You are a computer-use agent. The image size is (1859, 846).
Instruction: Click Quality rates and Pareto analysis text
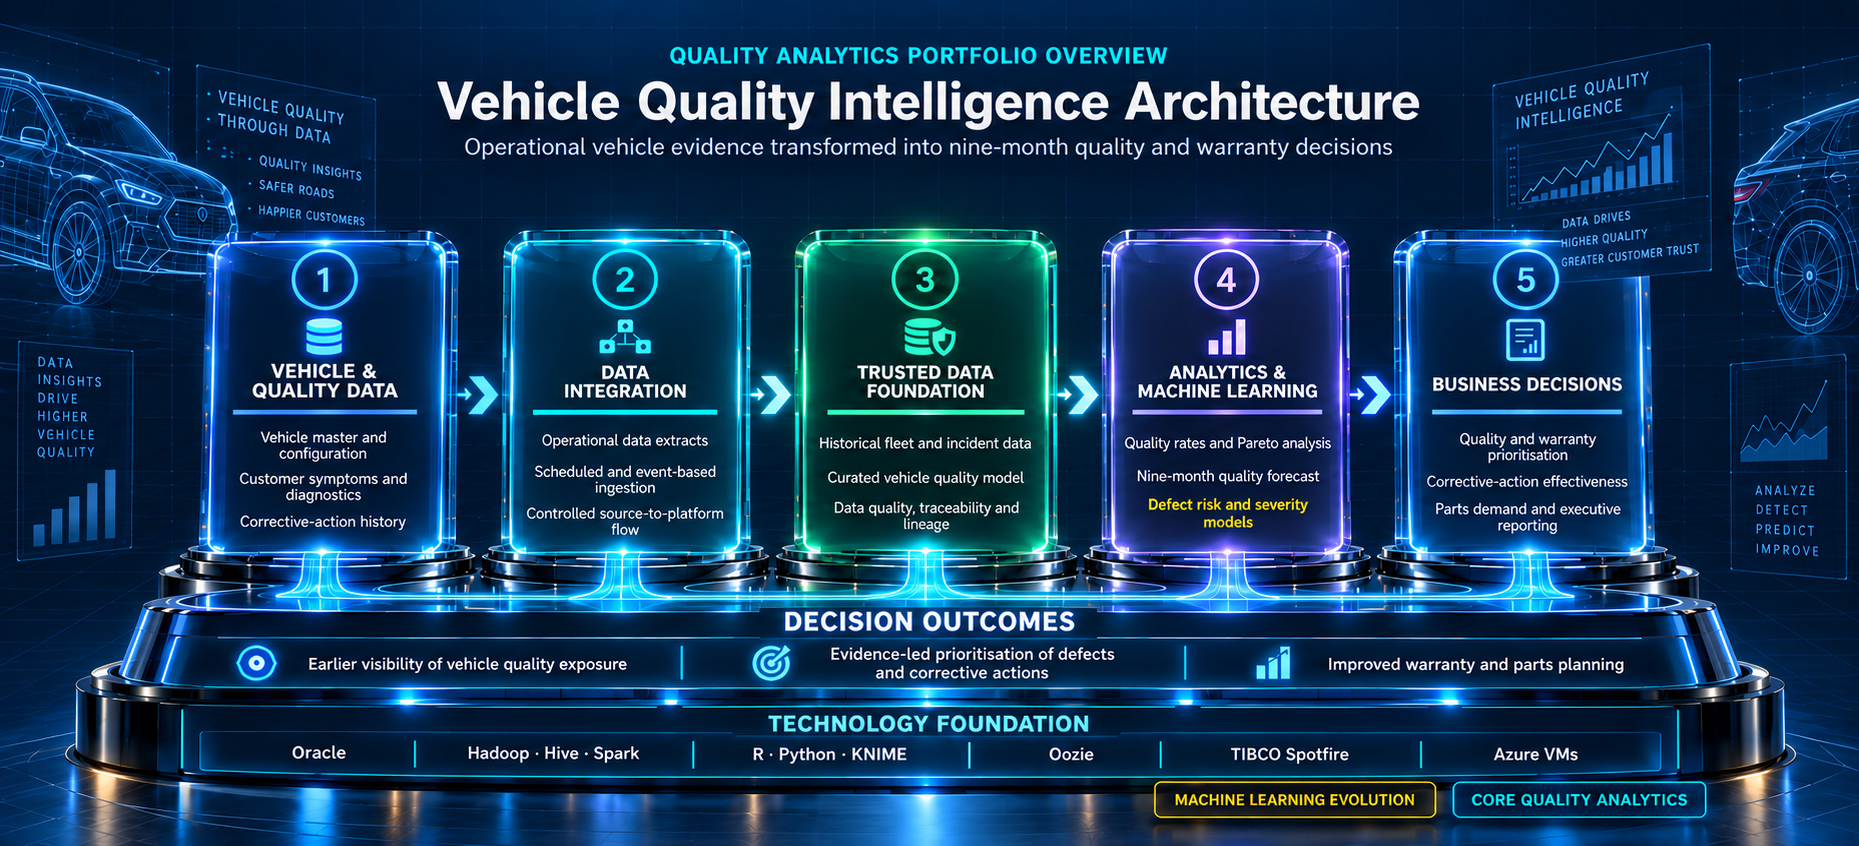point(1228,443)
